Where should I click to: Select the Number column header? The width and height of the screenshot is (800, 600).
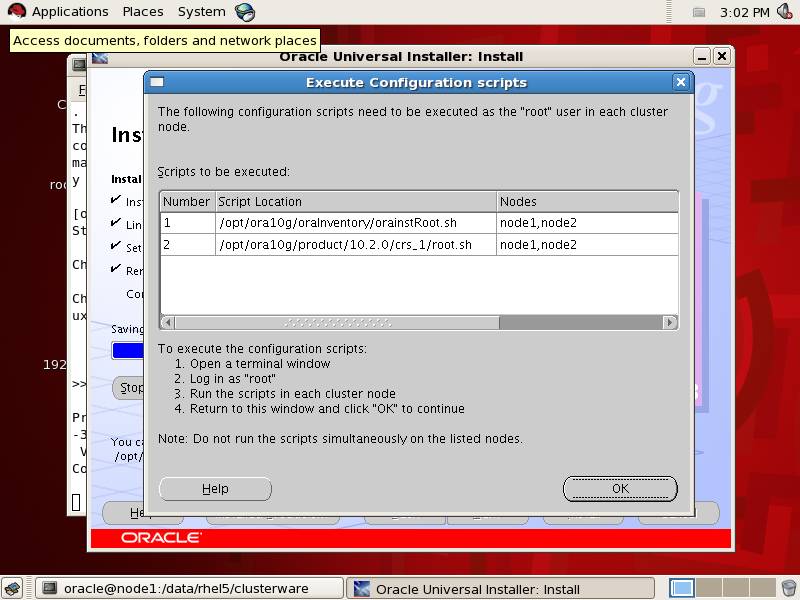coord(187,202)
